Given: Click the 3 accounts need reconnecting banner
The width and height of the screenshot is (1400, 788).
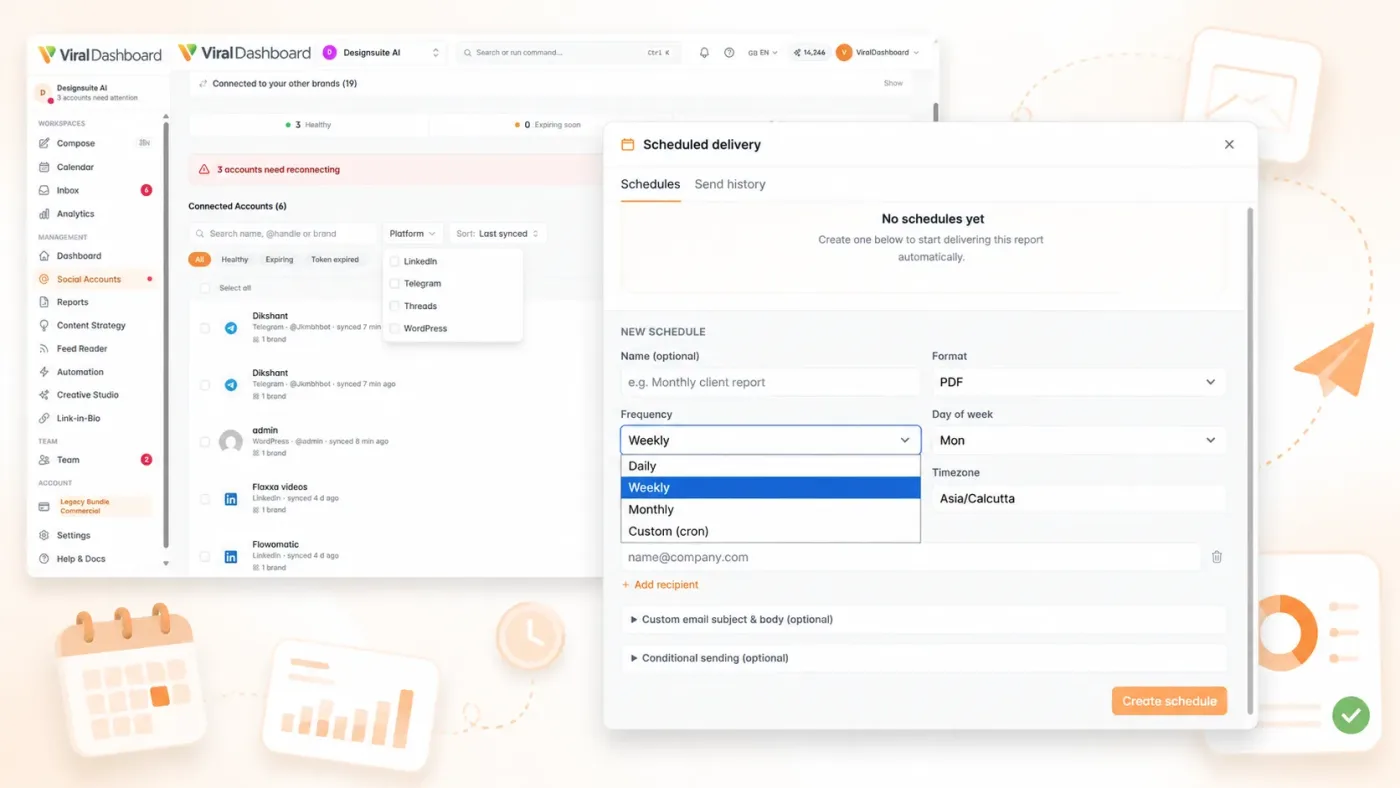Looking at the screenshot, I should point(395,169).
